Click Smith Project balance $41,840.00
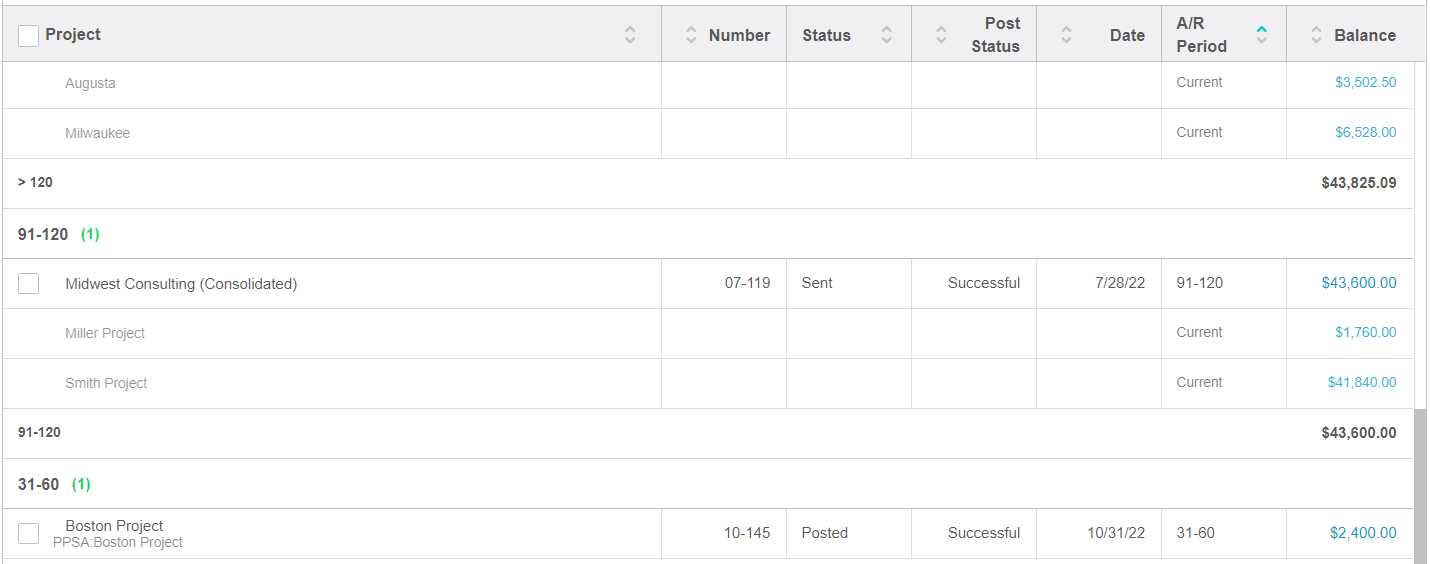This screenshot has width=1430, height=564. pos(1362,382)
